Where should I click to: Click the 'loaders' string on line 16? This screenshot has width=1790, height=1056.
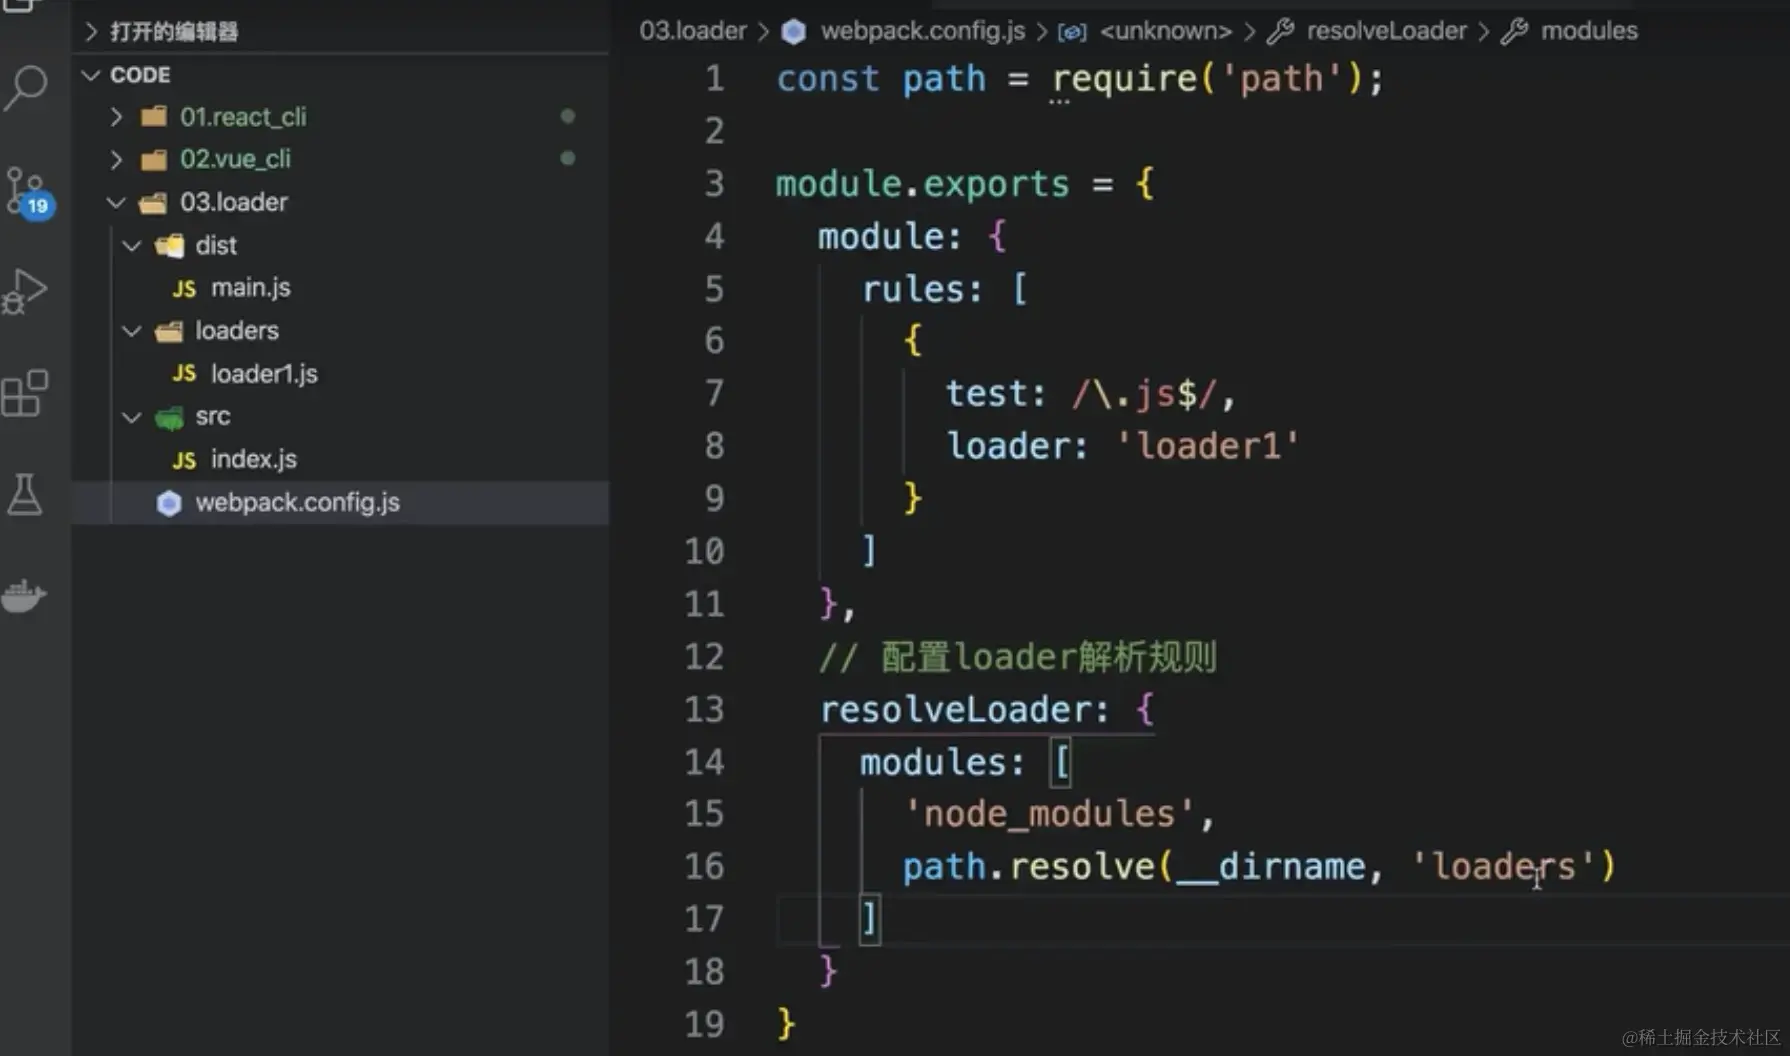pos(1503,867)
